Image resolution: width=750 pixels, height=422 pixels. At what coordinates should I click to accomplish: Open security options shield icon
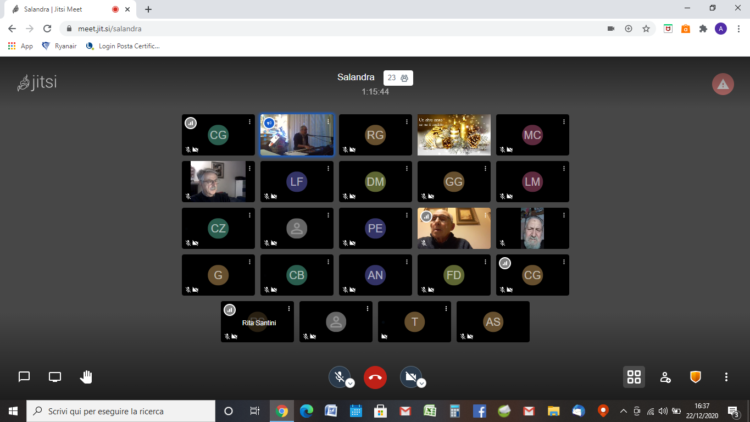click(695, 377)
